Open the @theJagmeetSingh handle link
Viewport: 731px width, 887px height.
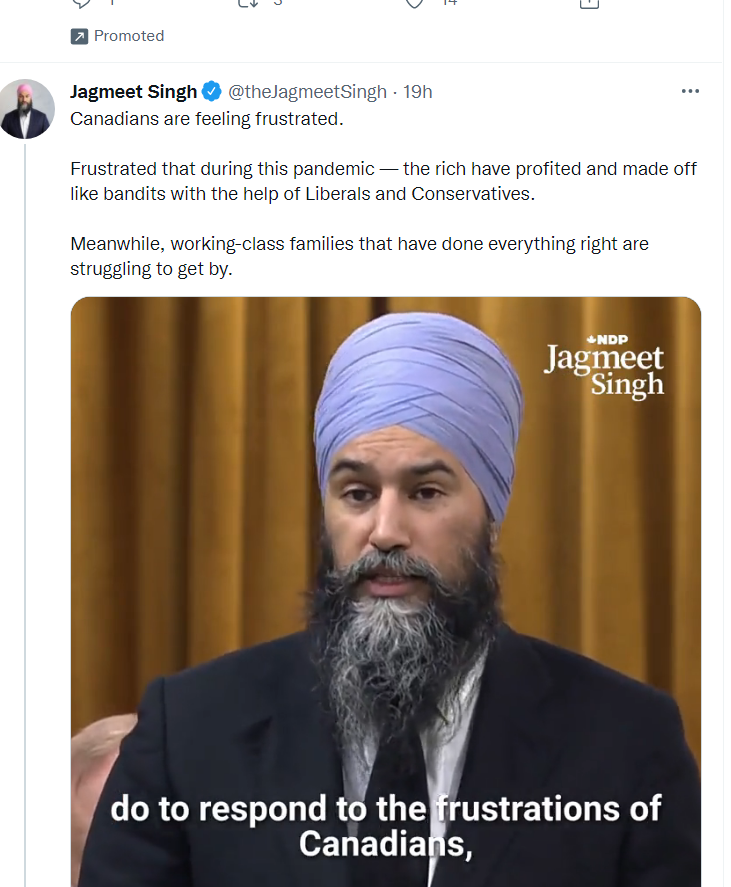307,92
